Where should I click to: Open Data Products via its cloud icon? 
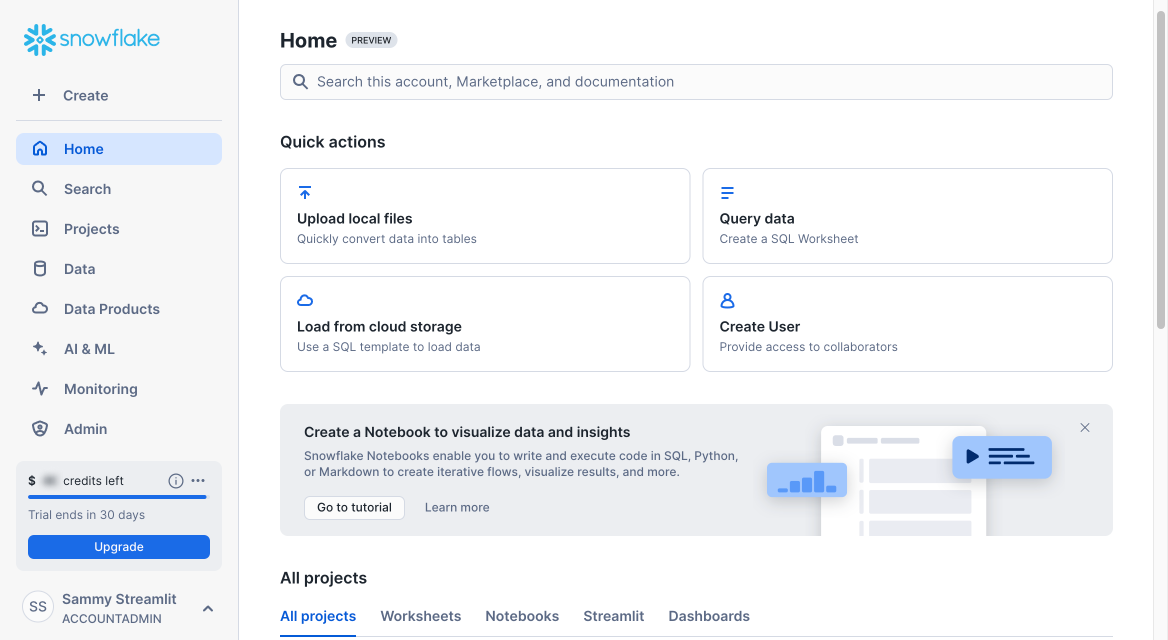point(40,308)
